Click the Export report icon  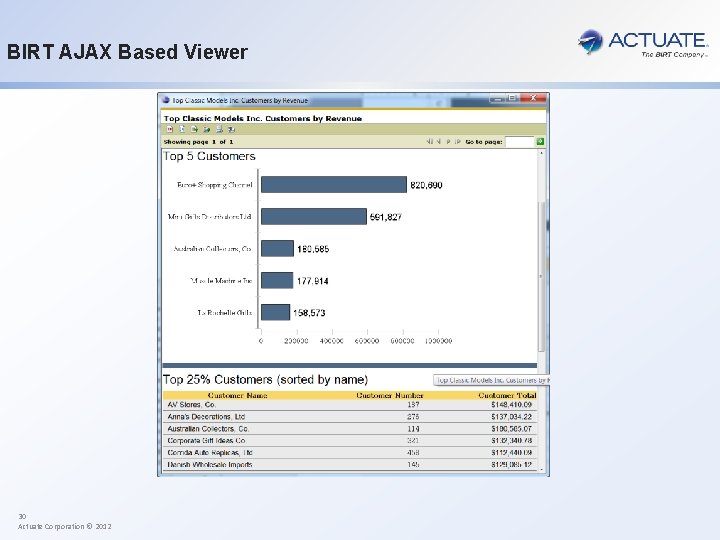(x=207, y=129)
